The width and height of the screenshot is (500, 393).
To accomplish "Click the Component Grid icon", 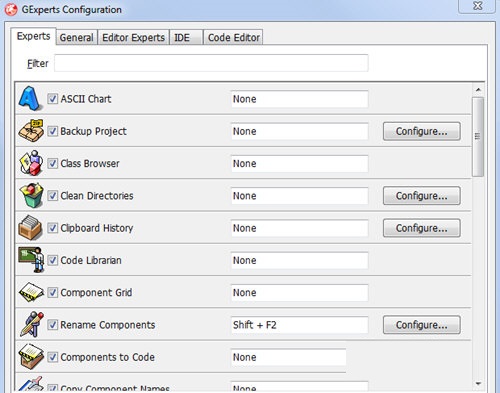I will click(31, 292).
